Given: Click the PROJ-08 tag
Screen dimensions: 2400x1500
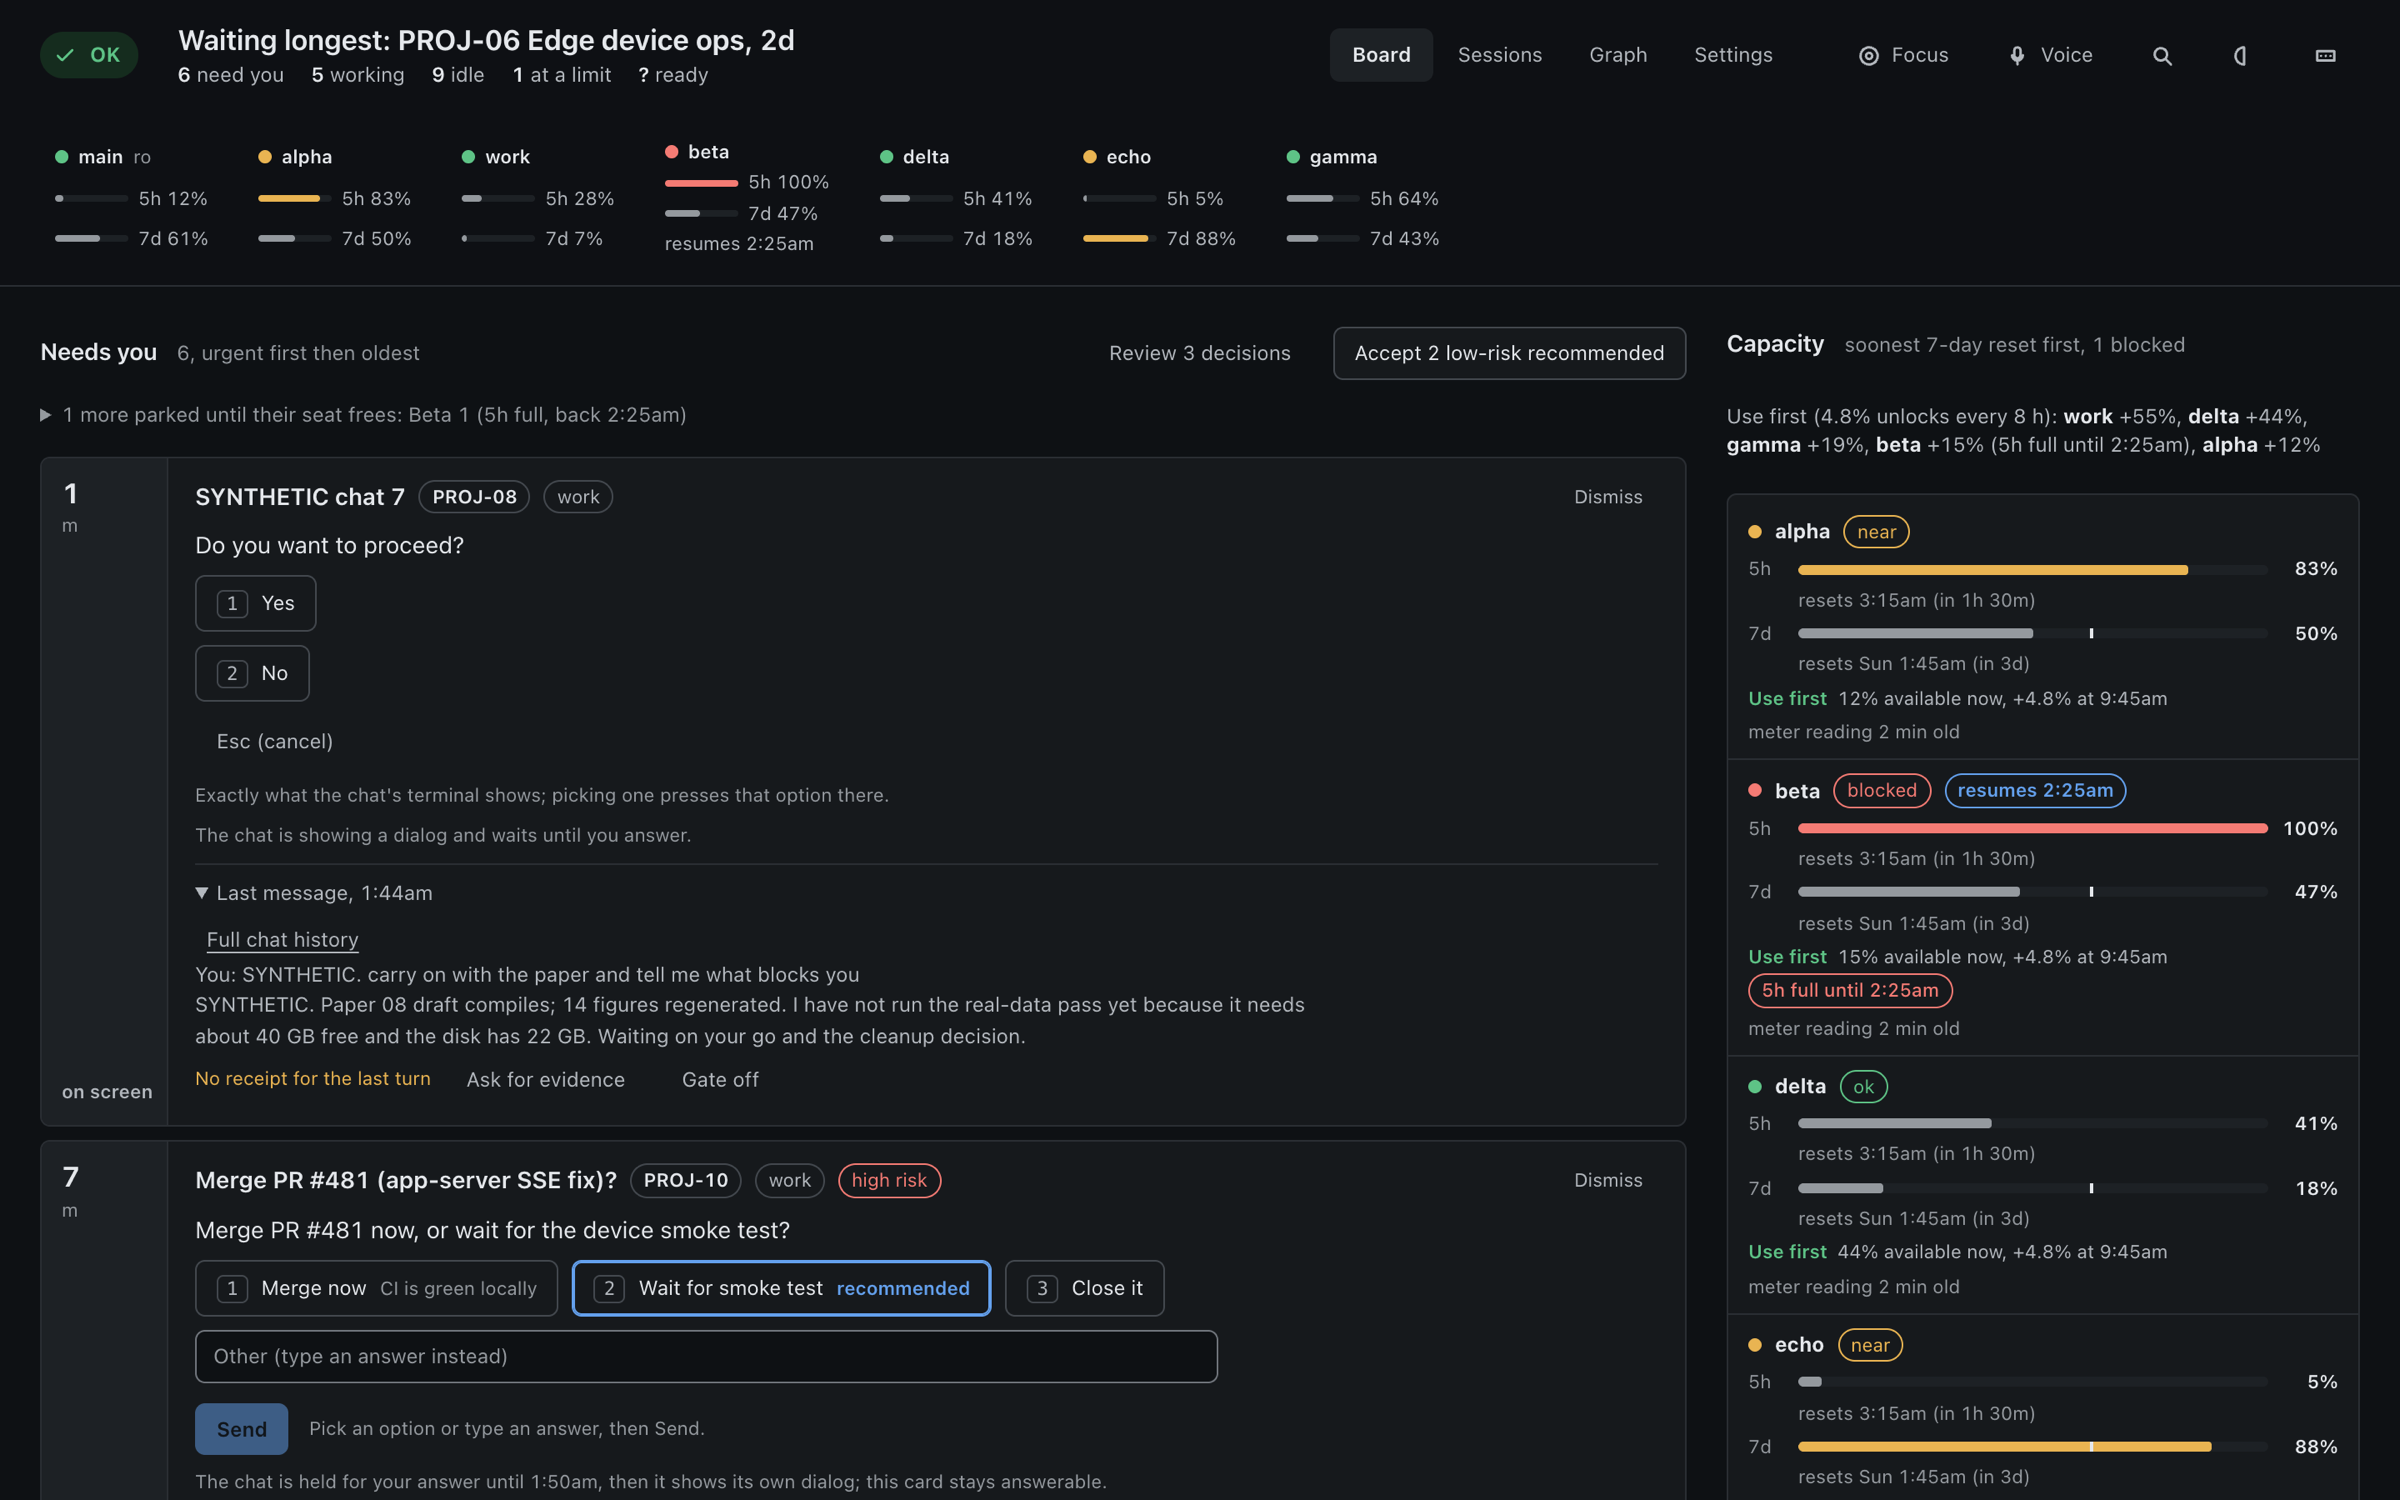Looking at the screenshot, I should point(474,497).
